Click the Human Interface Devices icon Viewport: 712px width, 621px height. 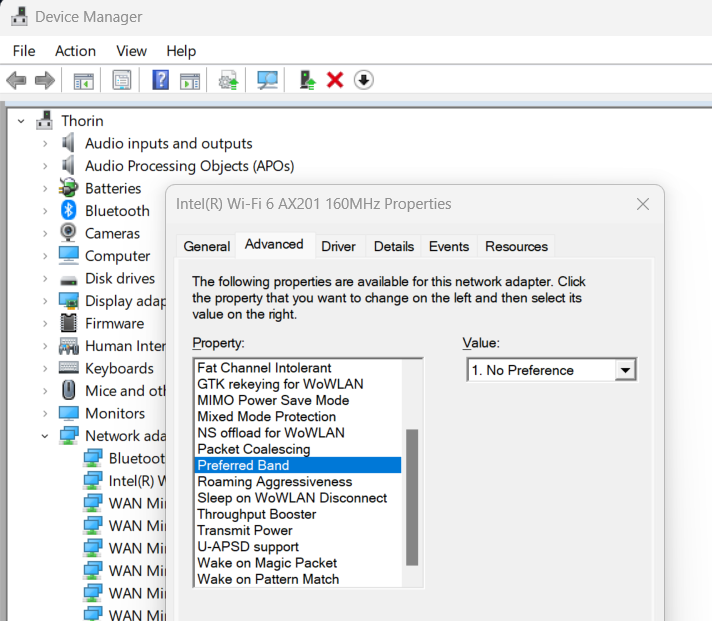point(69,346)
